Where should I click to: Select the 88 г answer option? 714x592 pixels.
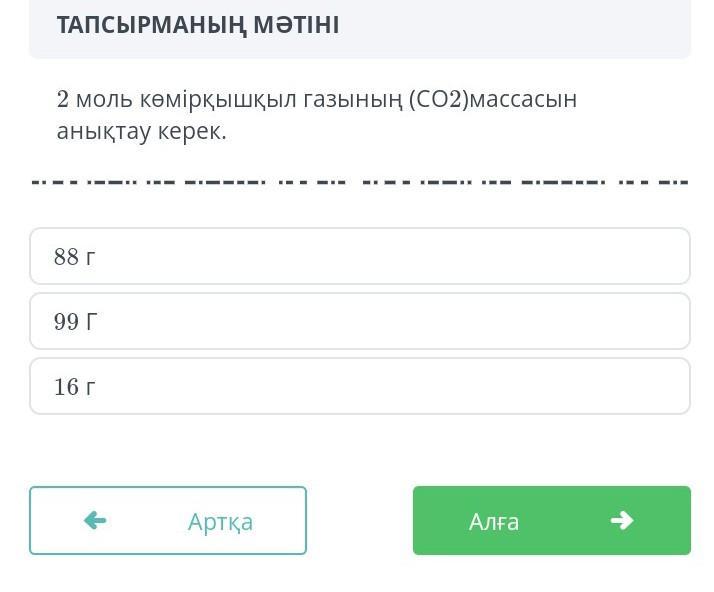click(x=359, y=256)
